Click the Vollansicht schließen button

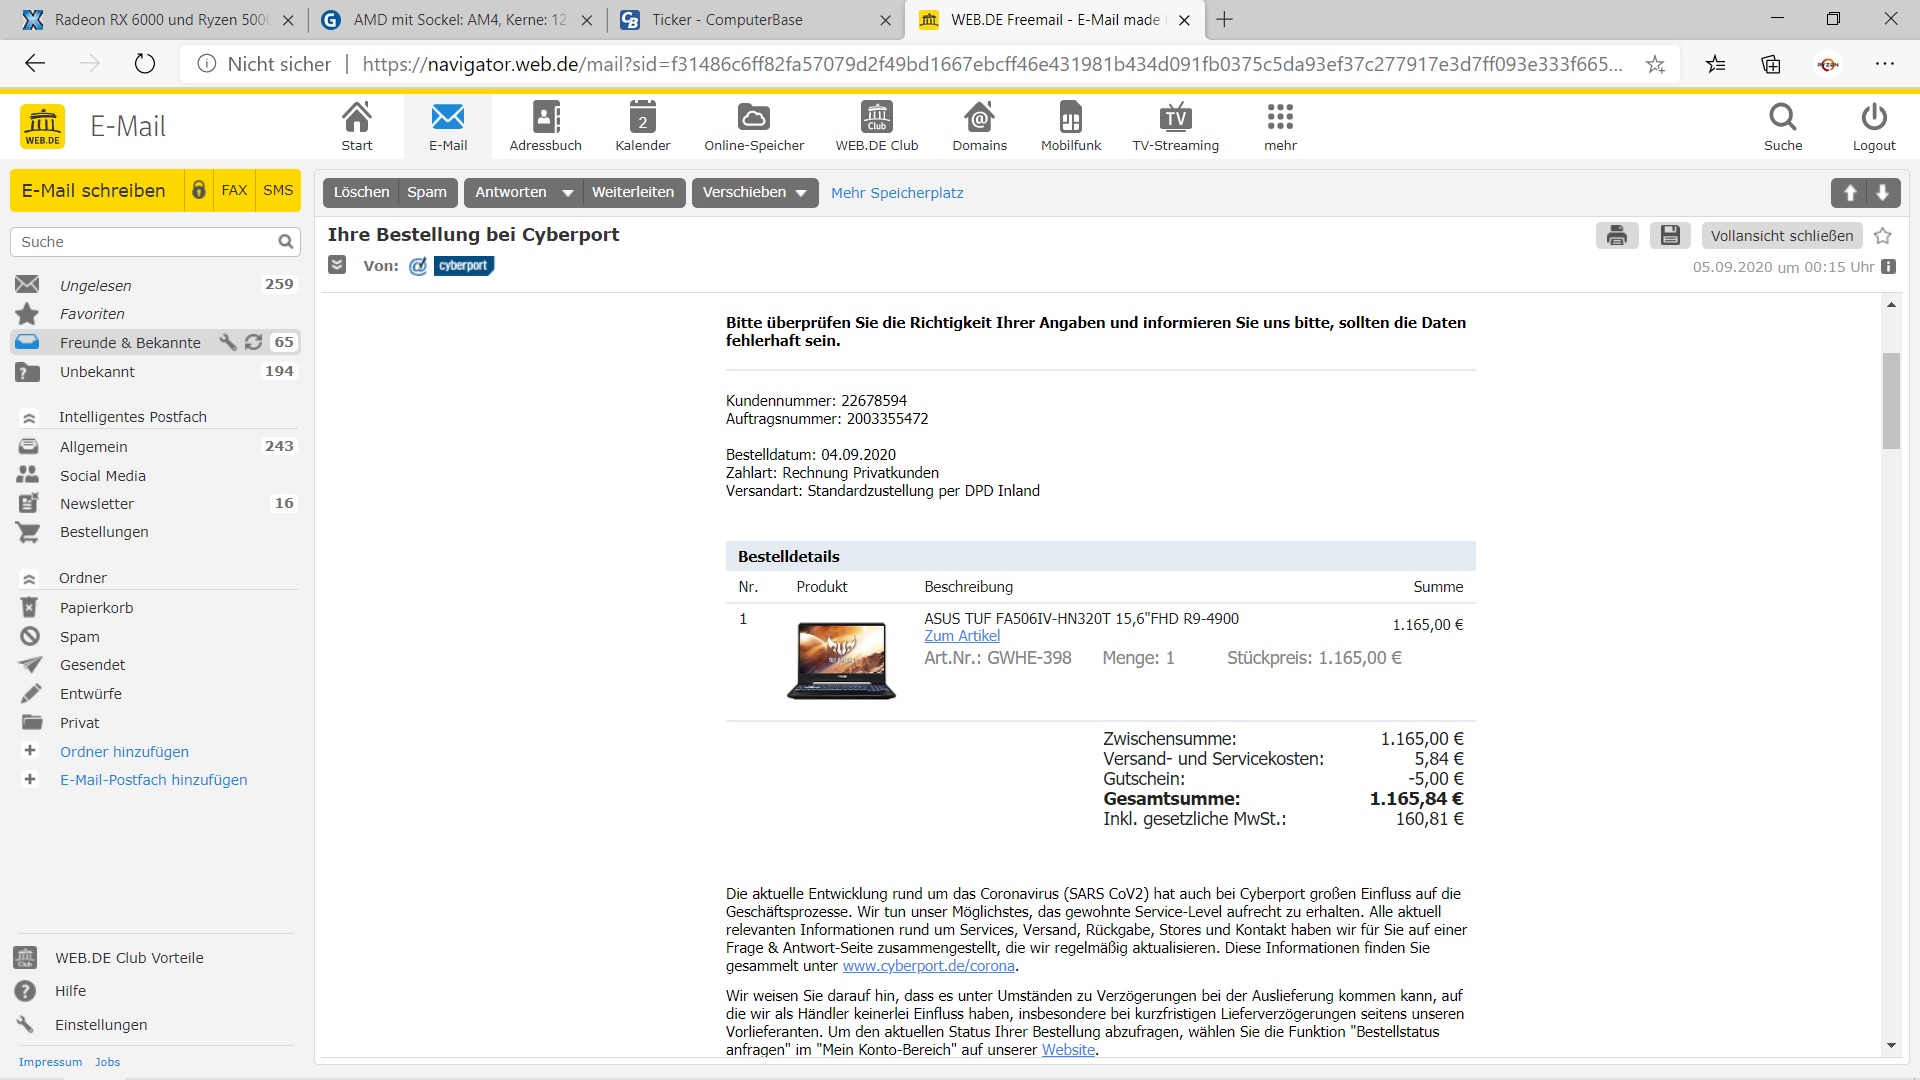[1781, 236]
